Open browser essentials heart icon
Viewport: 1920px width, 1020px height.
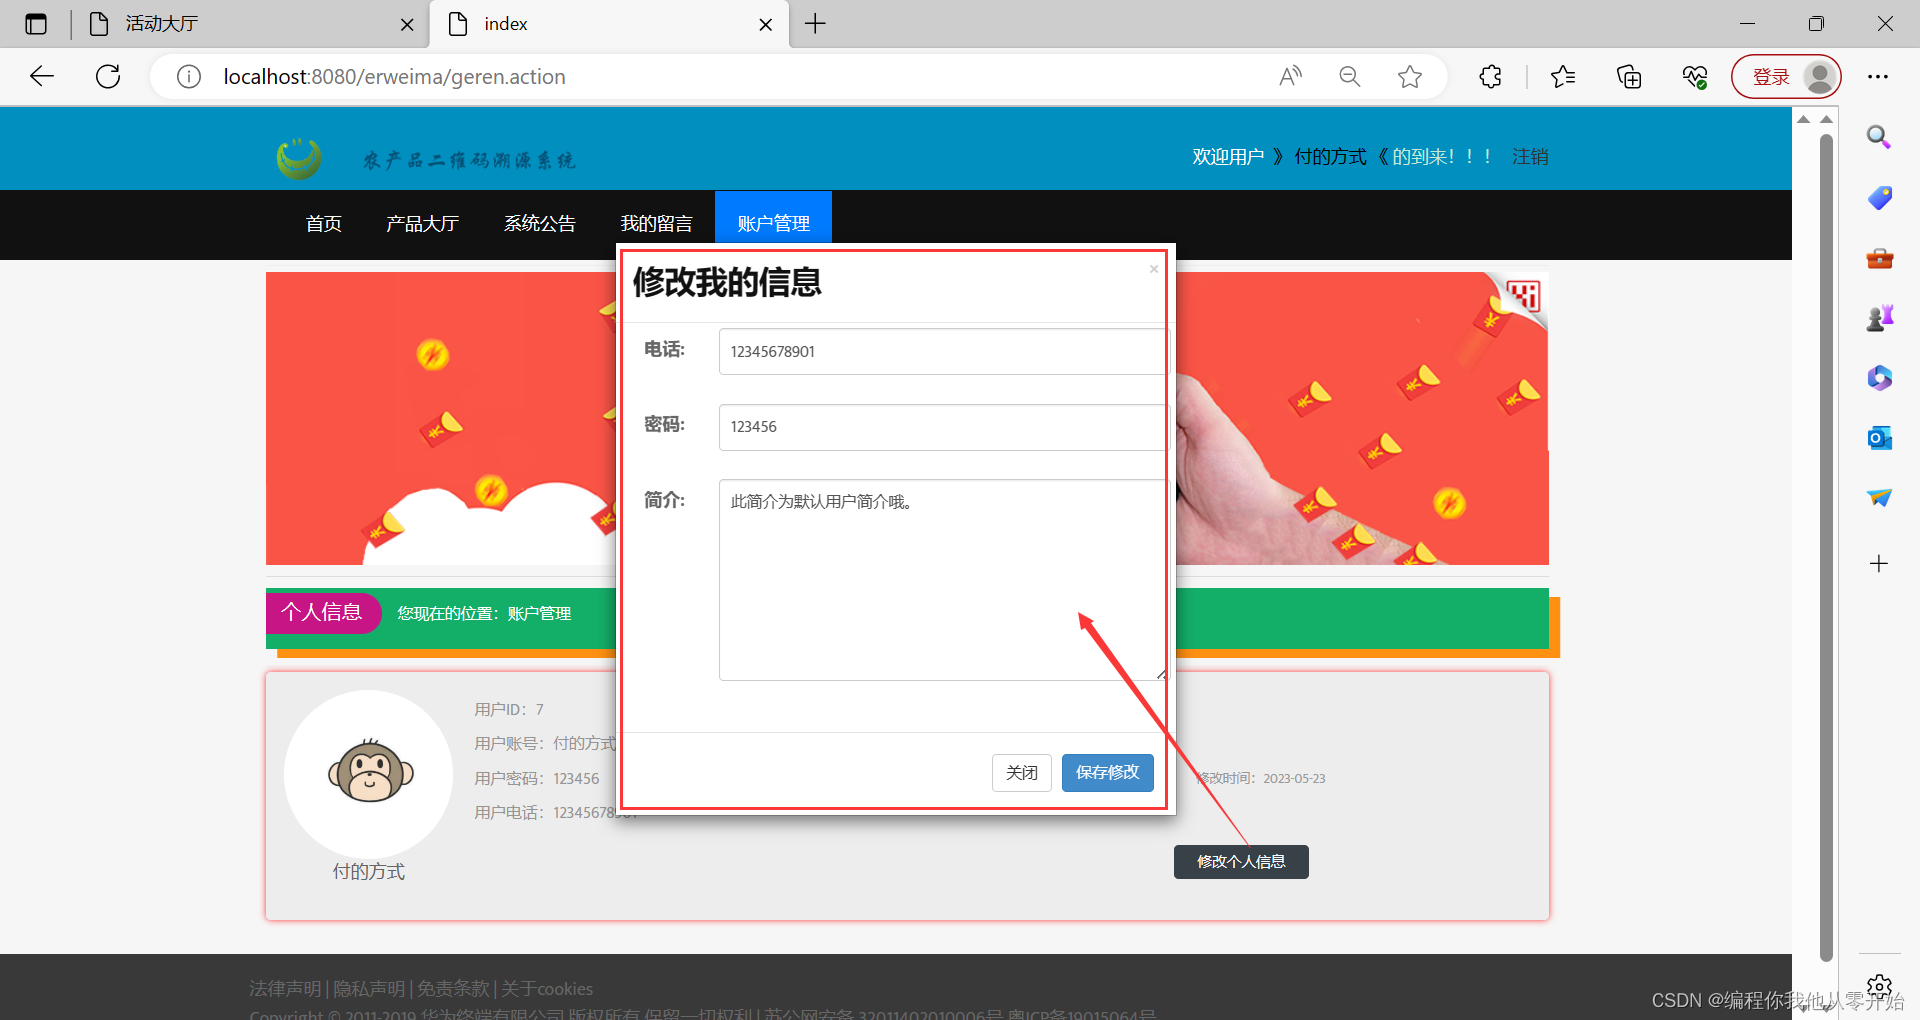1695,77
